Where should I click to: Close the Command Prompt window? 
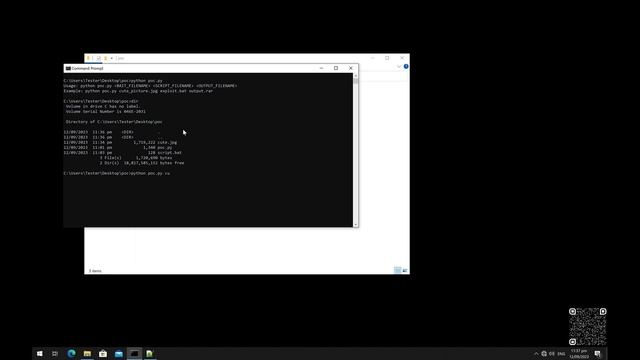pyautogui.click(x=351, y=68)
